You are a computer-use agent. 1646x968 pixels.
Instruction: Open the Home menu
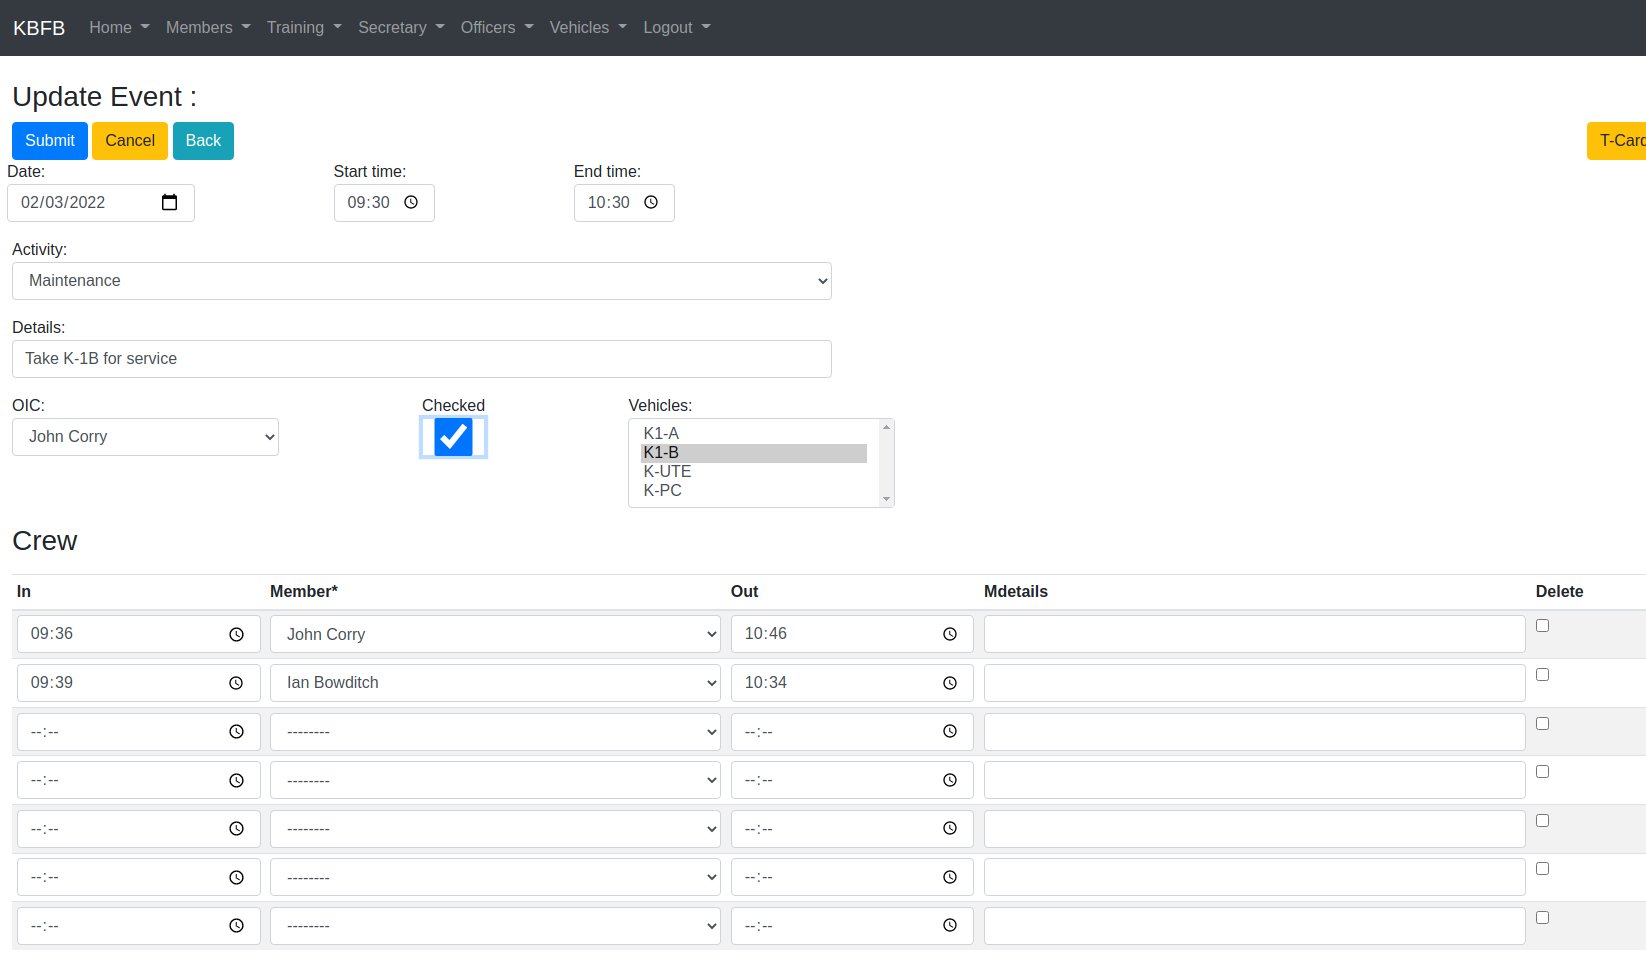pos(119,28)
